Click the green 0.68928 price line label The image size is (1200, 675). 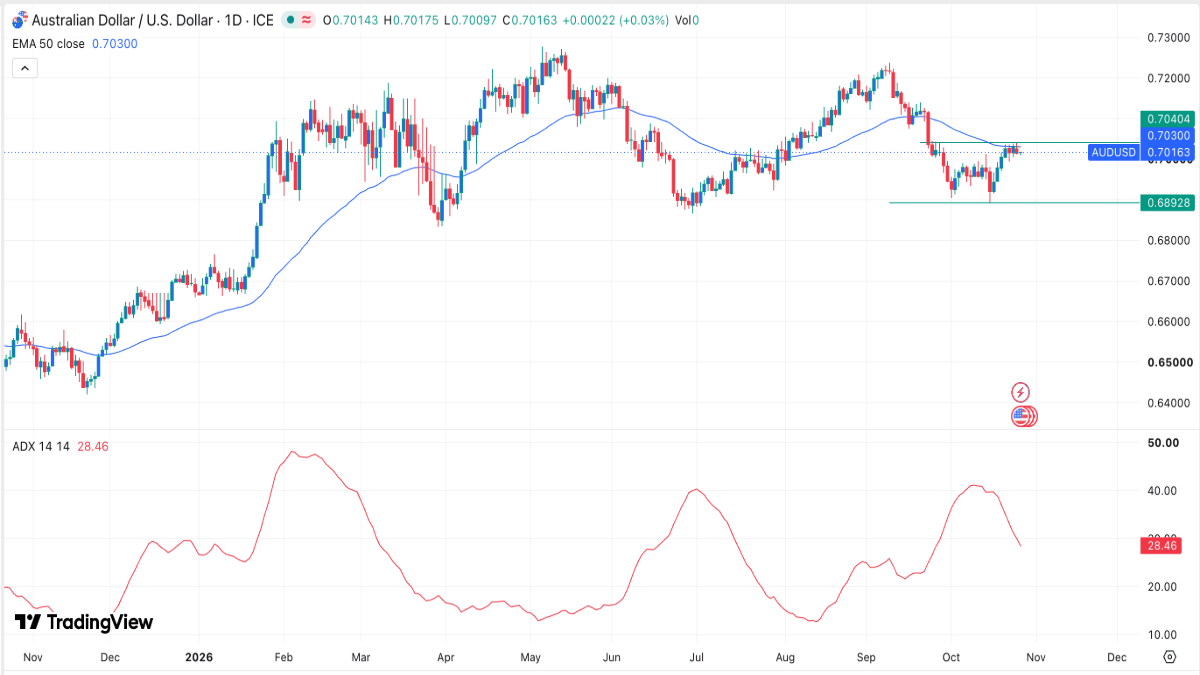click(x=1168, y=203)
